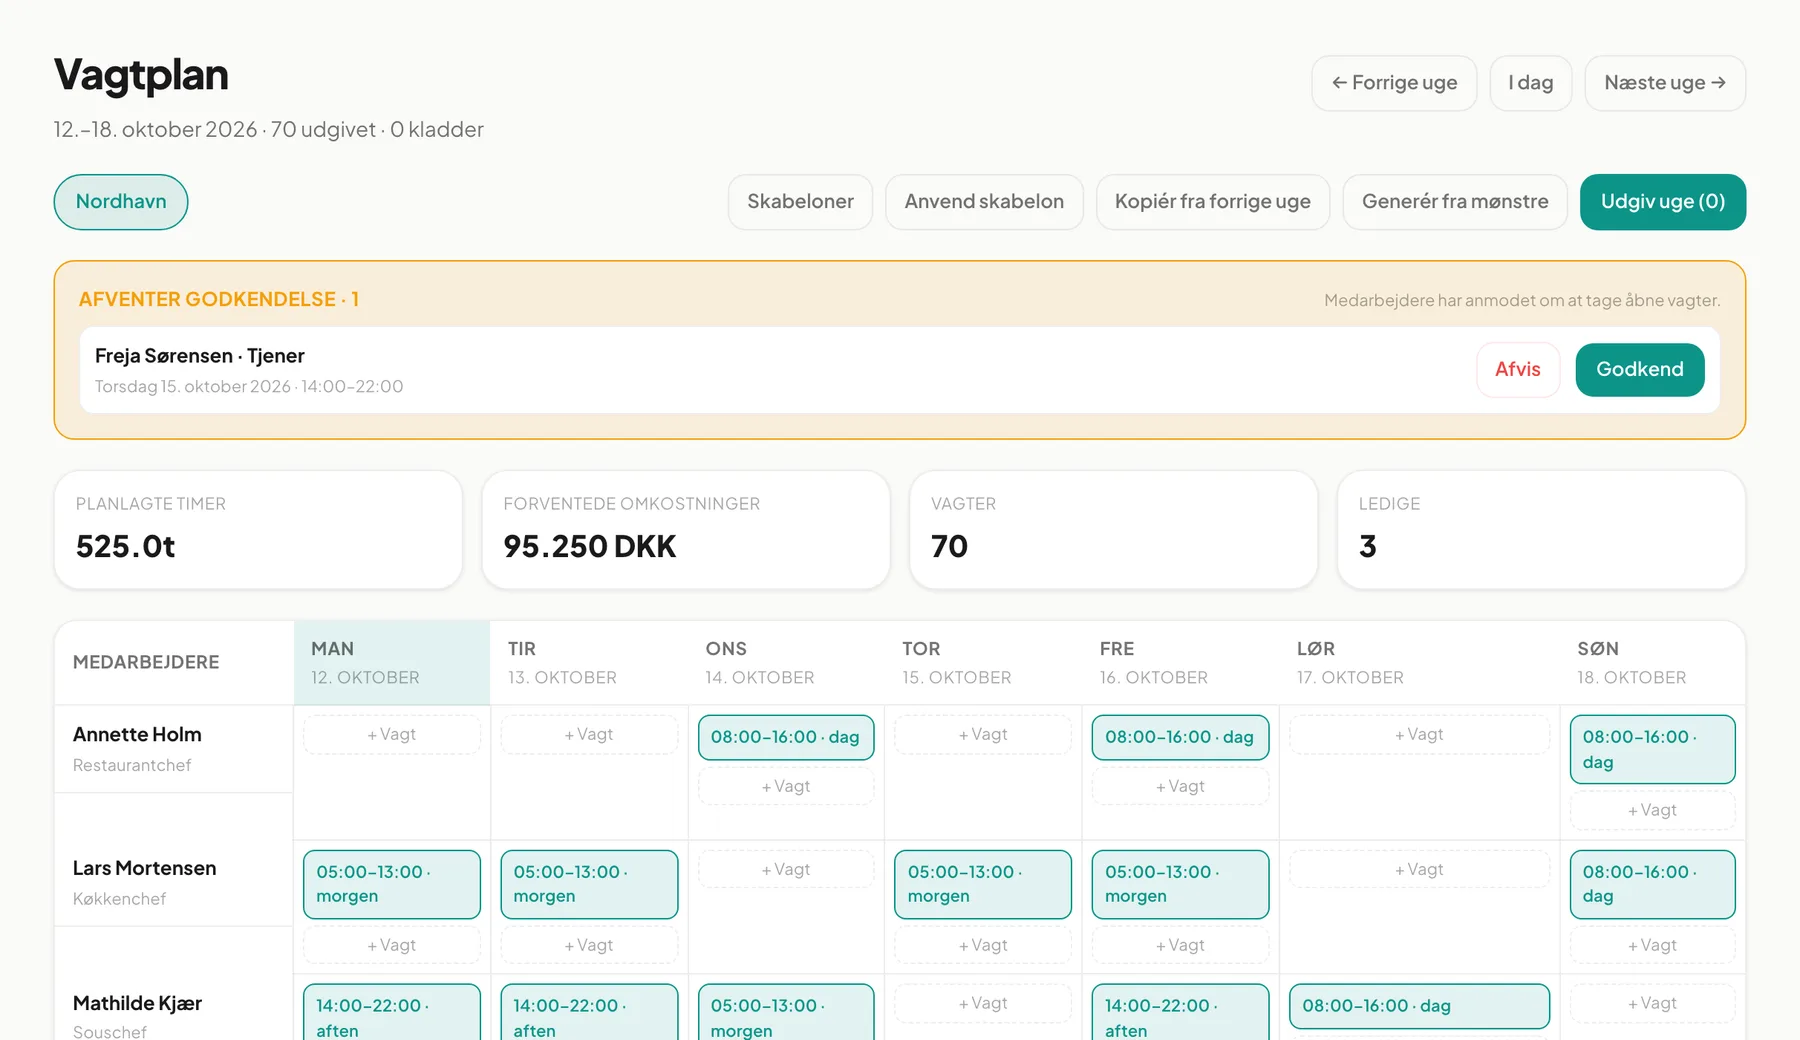Add extra shift below Annette Holm's Wednesday dag
1800x1040 pixels.
[x=786, y=787]
